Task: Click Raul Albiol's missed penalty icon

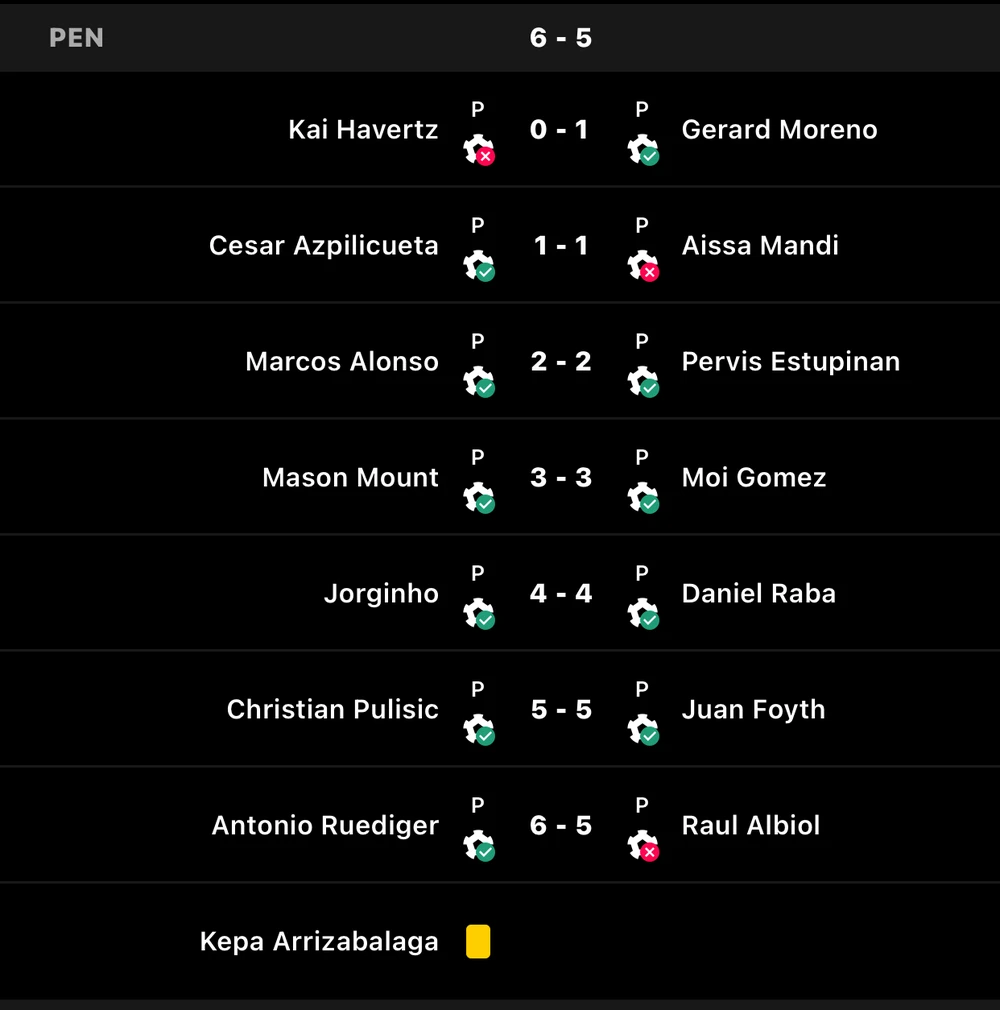Action: pos(643,845)
